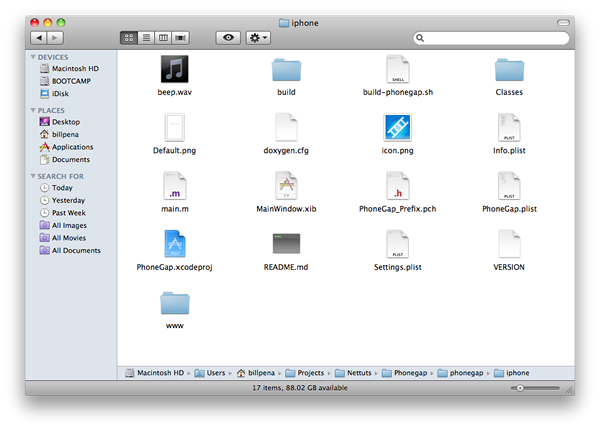Open the Action gear dropdown menu

258,38
